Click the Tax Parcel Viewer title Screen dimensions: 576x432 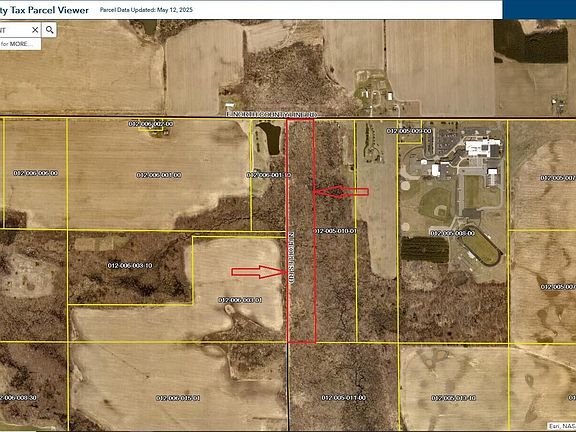tap(44, 10)
